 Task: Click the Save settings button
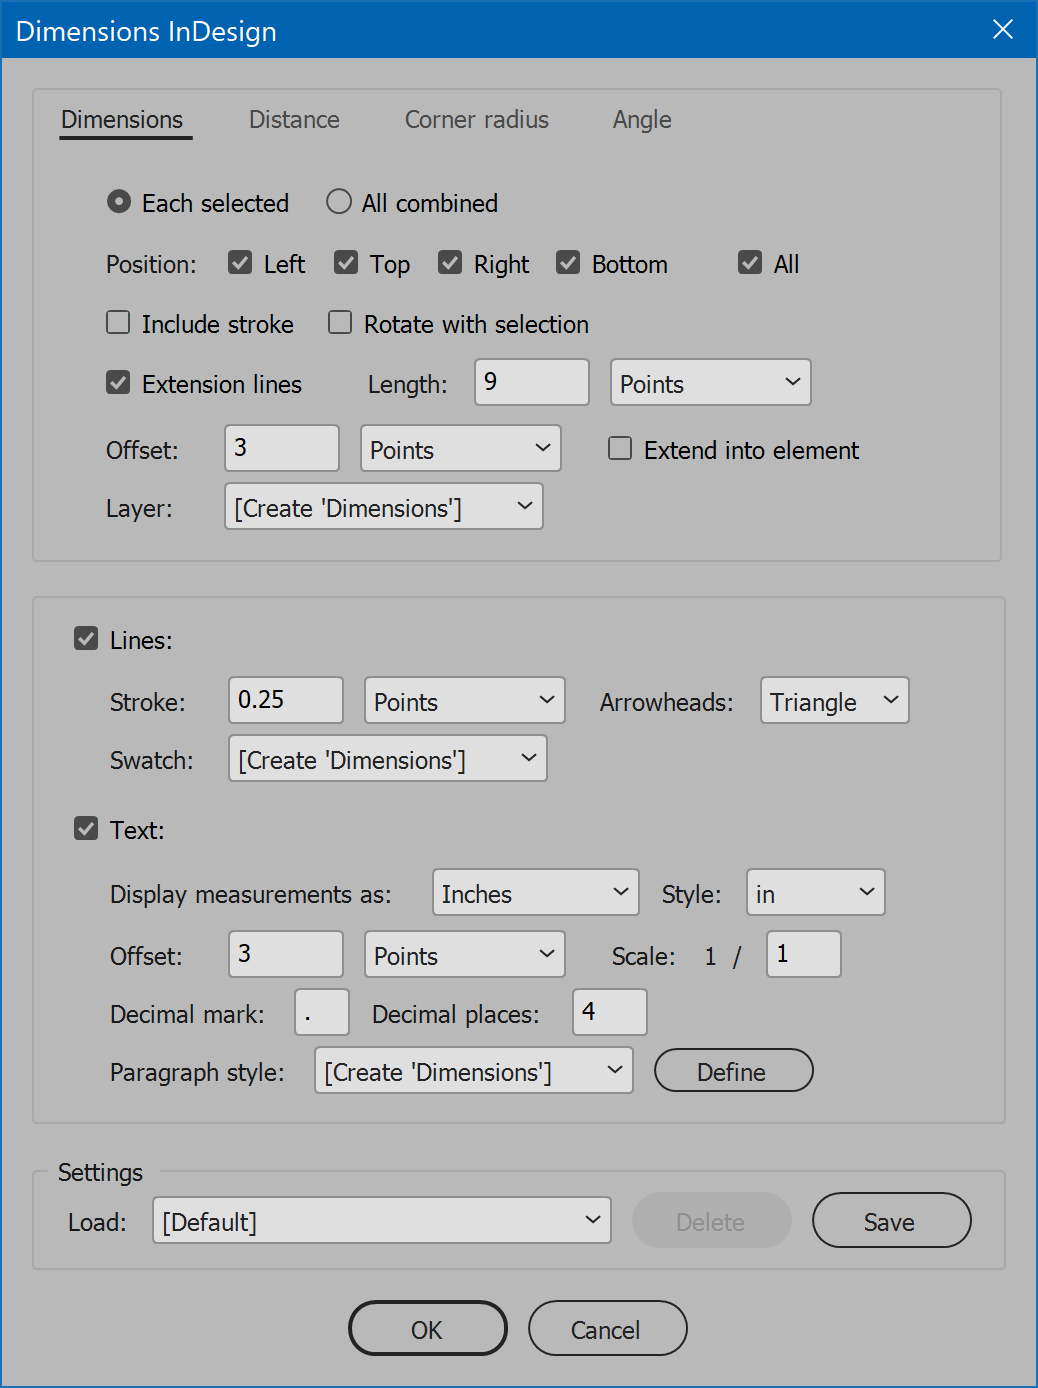[892, 1220]
